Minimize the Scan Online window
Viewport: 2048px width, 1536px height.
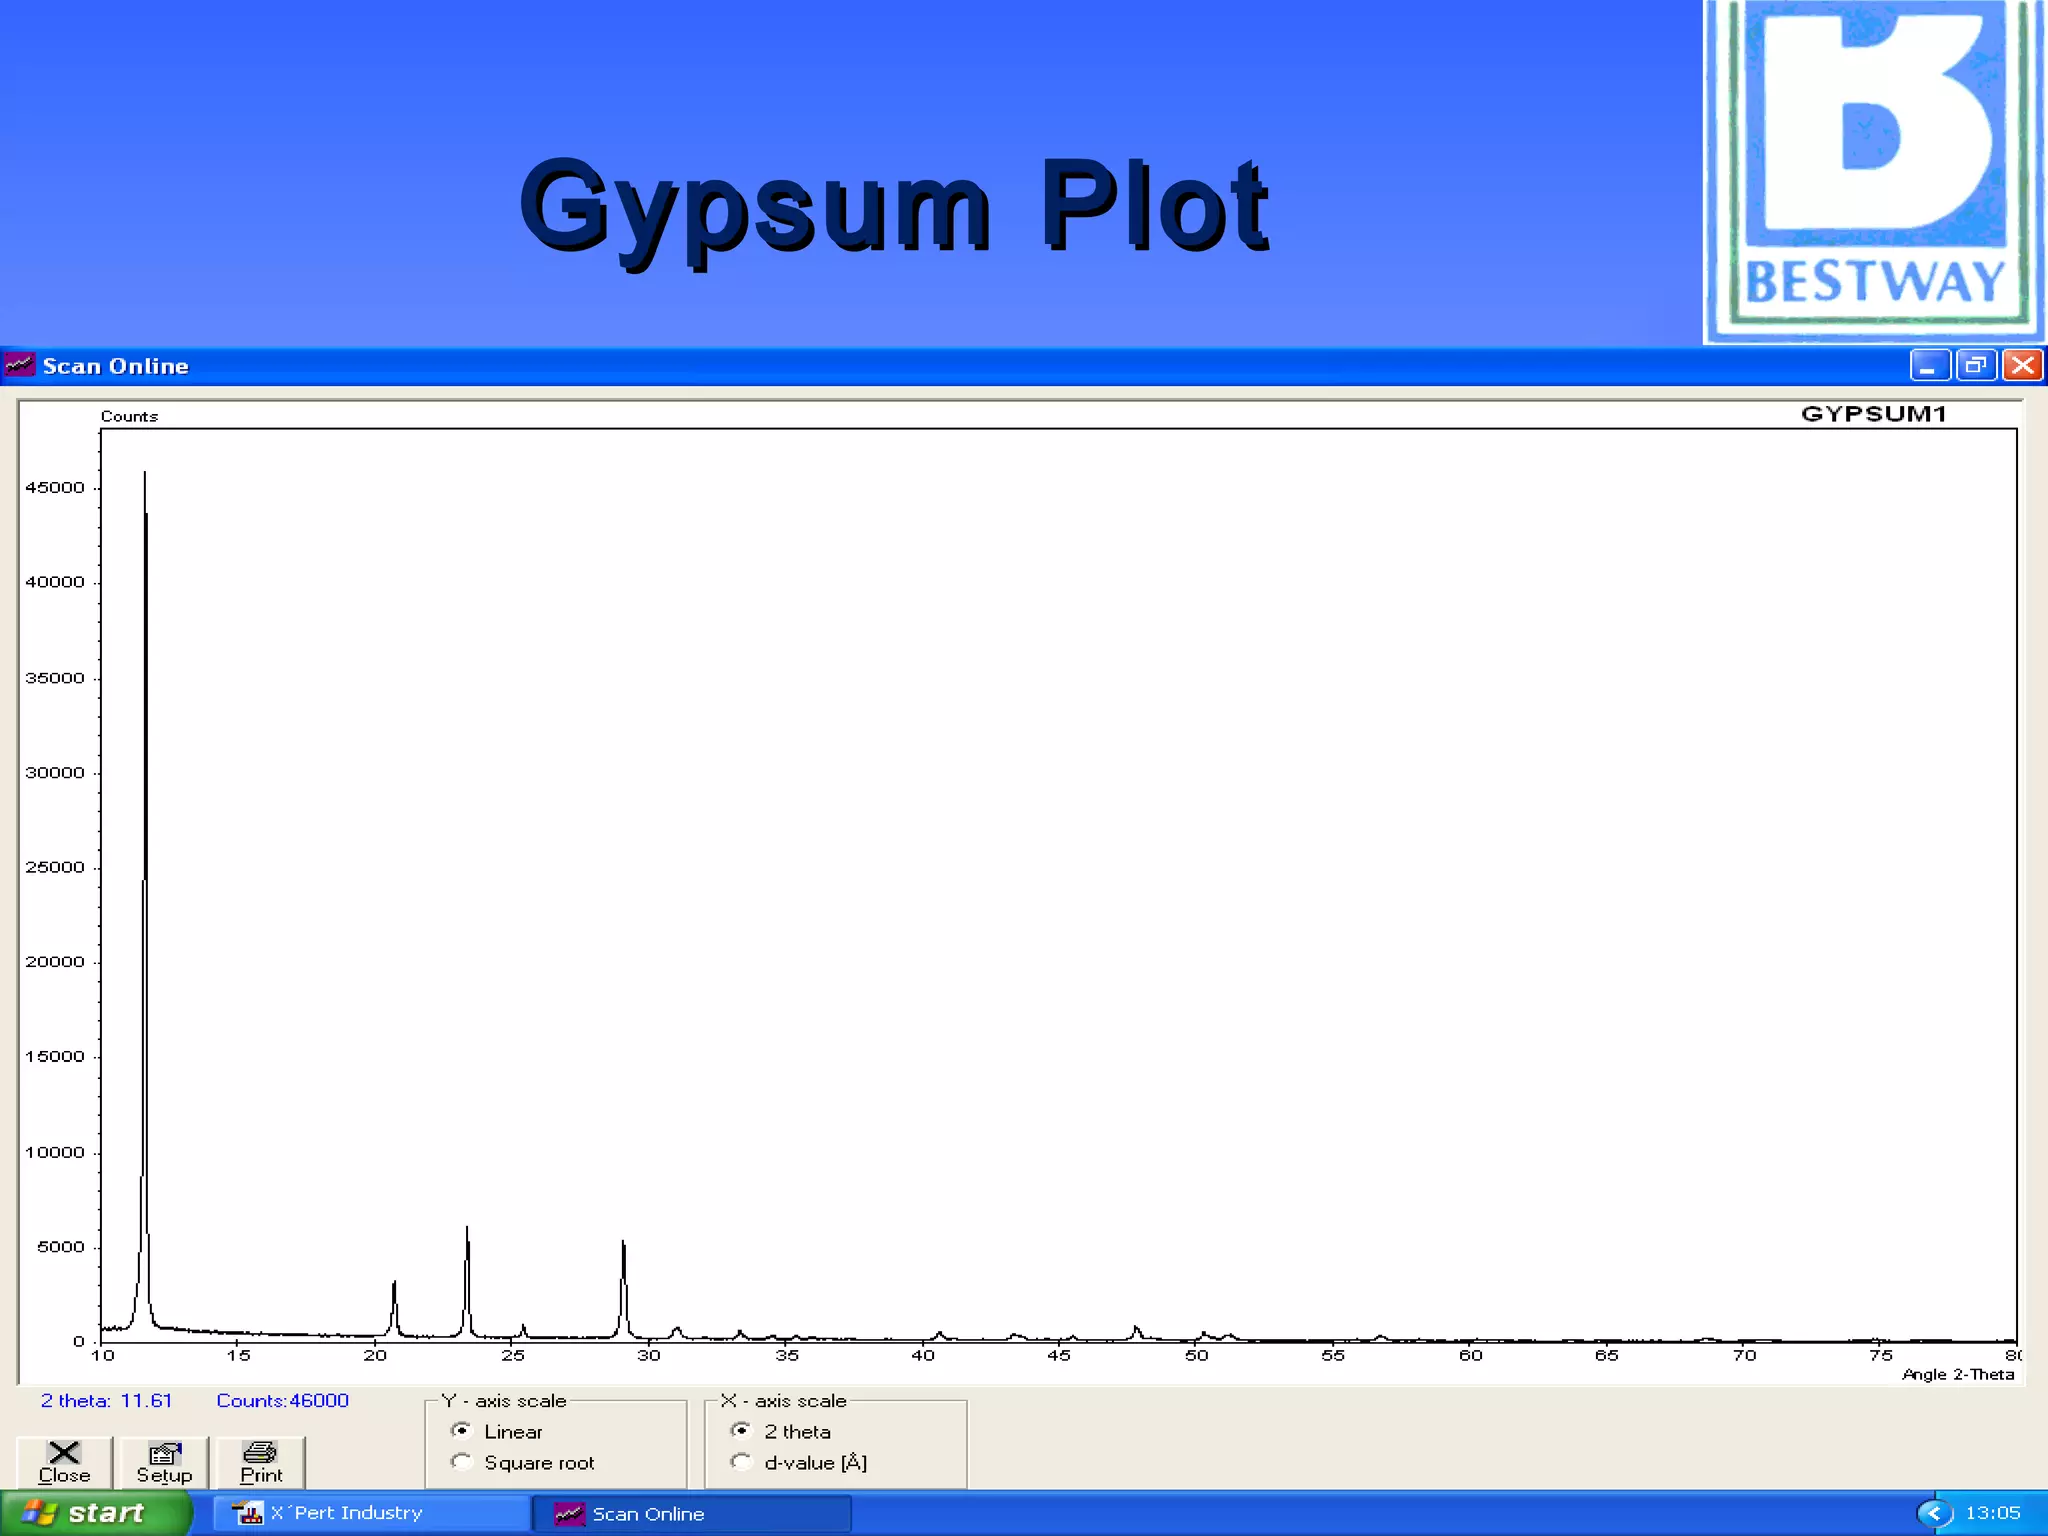pos(1929,366)
